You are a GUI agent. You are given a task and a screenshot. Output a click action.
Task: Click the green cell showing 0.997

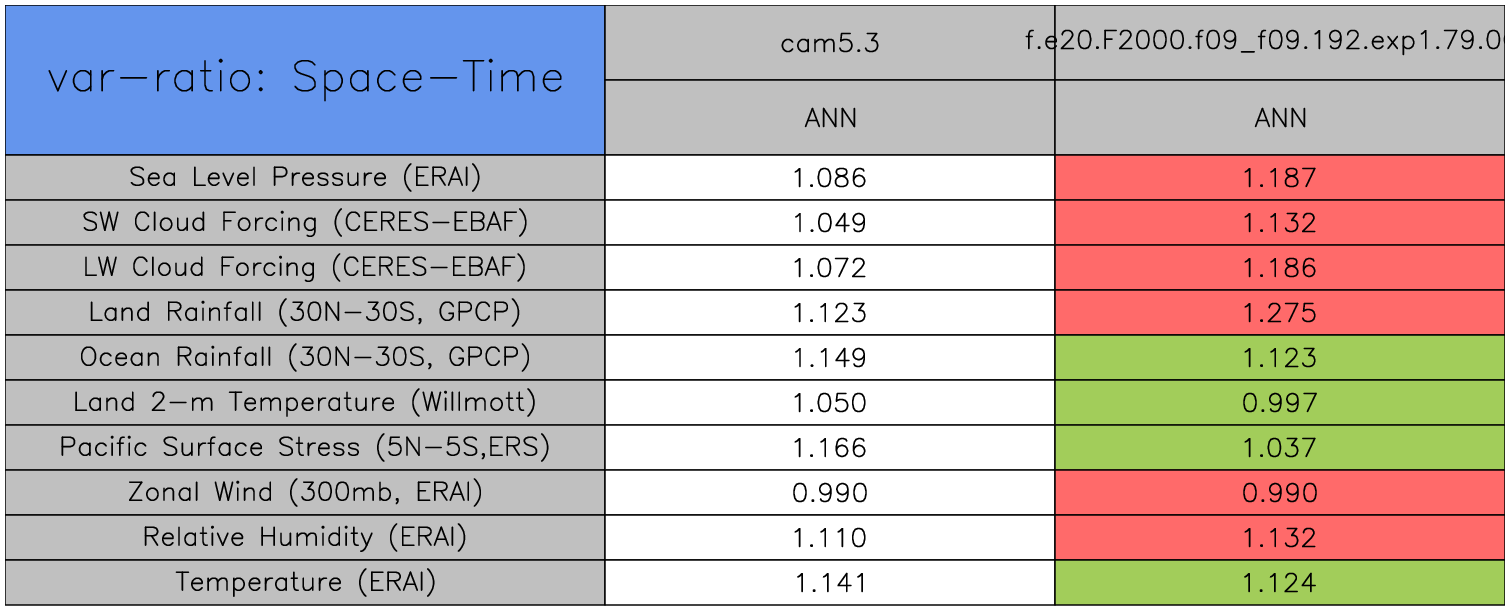(x=1280, y=403)
